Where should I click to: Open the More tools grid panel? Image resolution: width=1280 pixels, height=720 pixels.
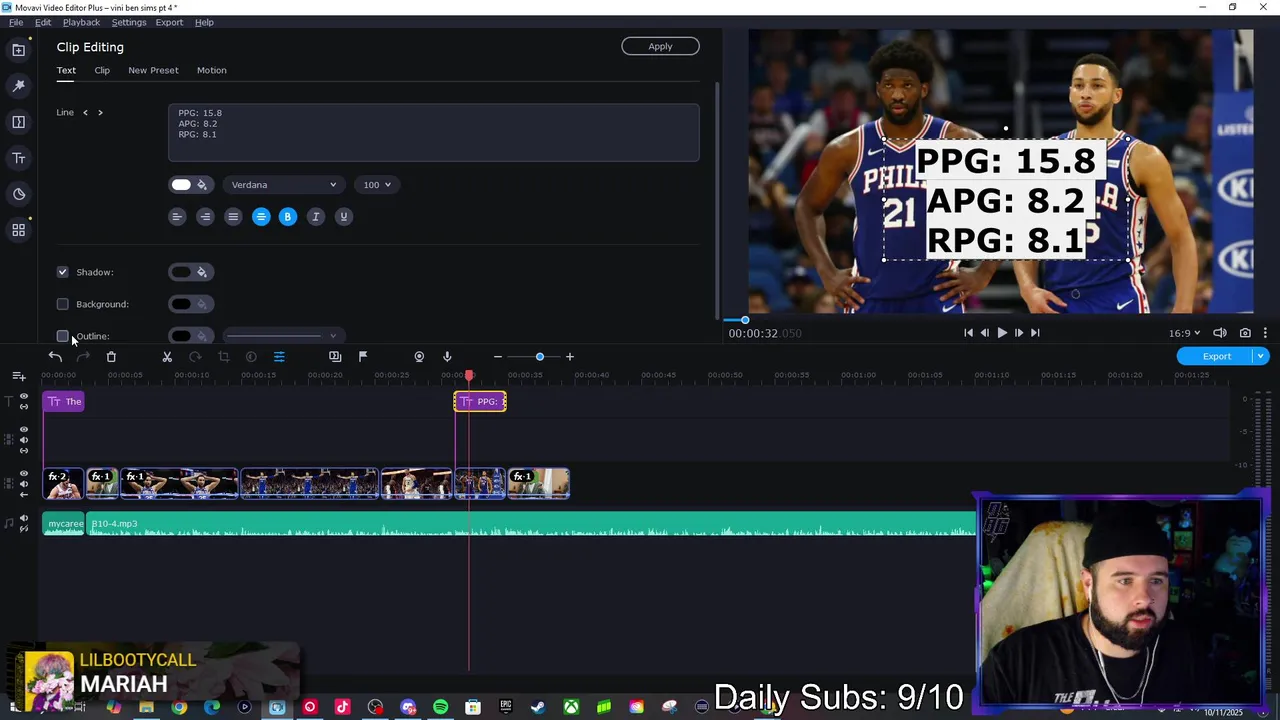pos(18,230)
